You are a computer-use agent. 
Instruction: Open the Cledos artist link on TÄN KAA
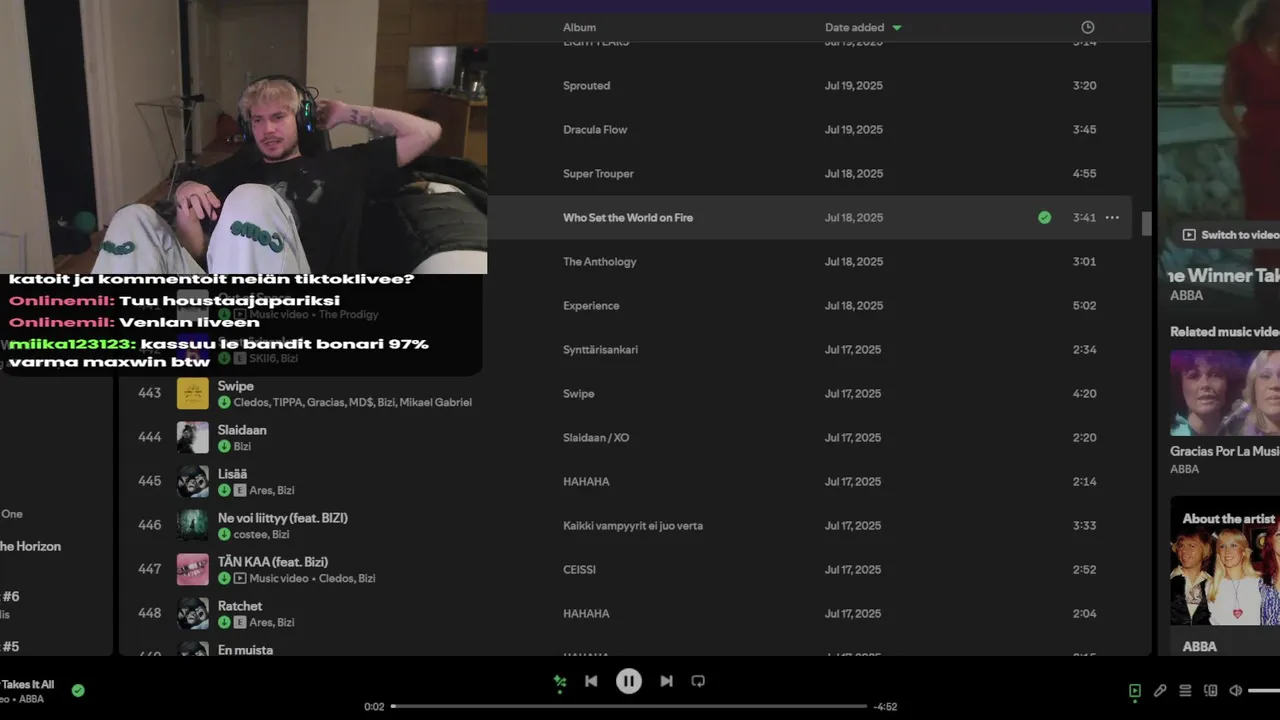tap(335, 578)
